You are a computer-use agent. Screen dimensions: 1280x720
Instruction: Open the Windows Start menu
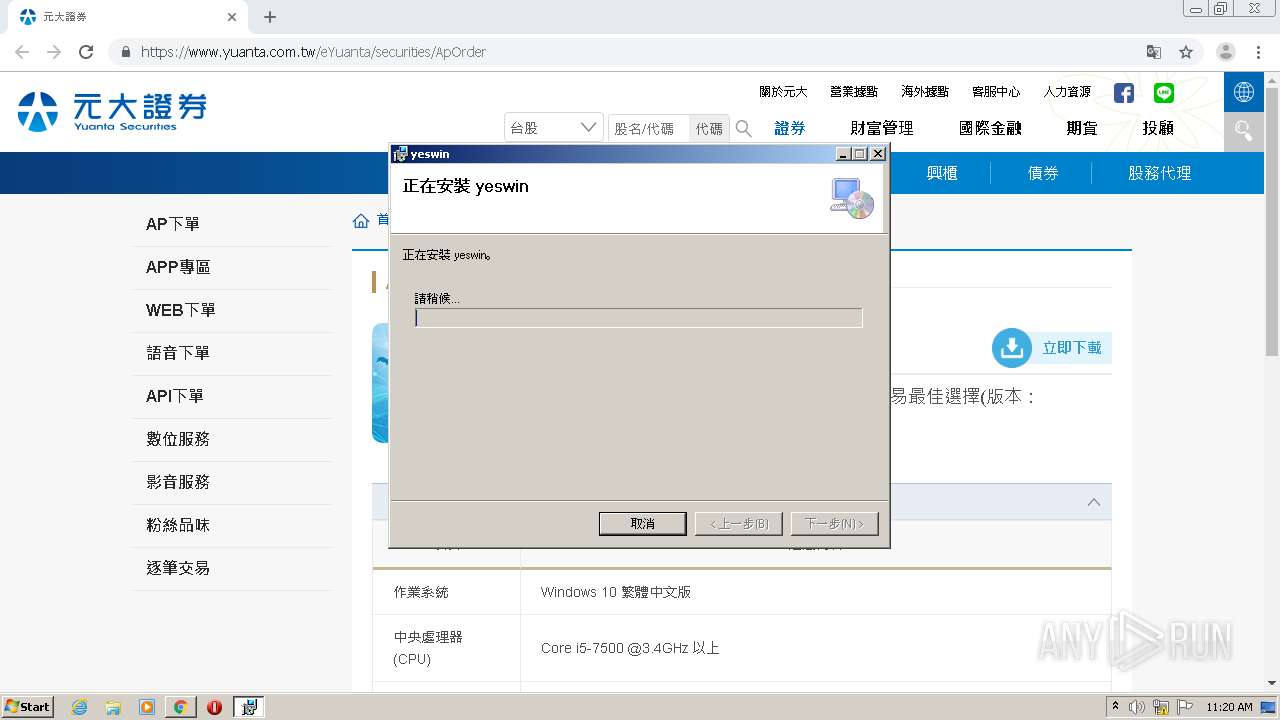tap(28, 707)
